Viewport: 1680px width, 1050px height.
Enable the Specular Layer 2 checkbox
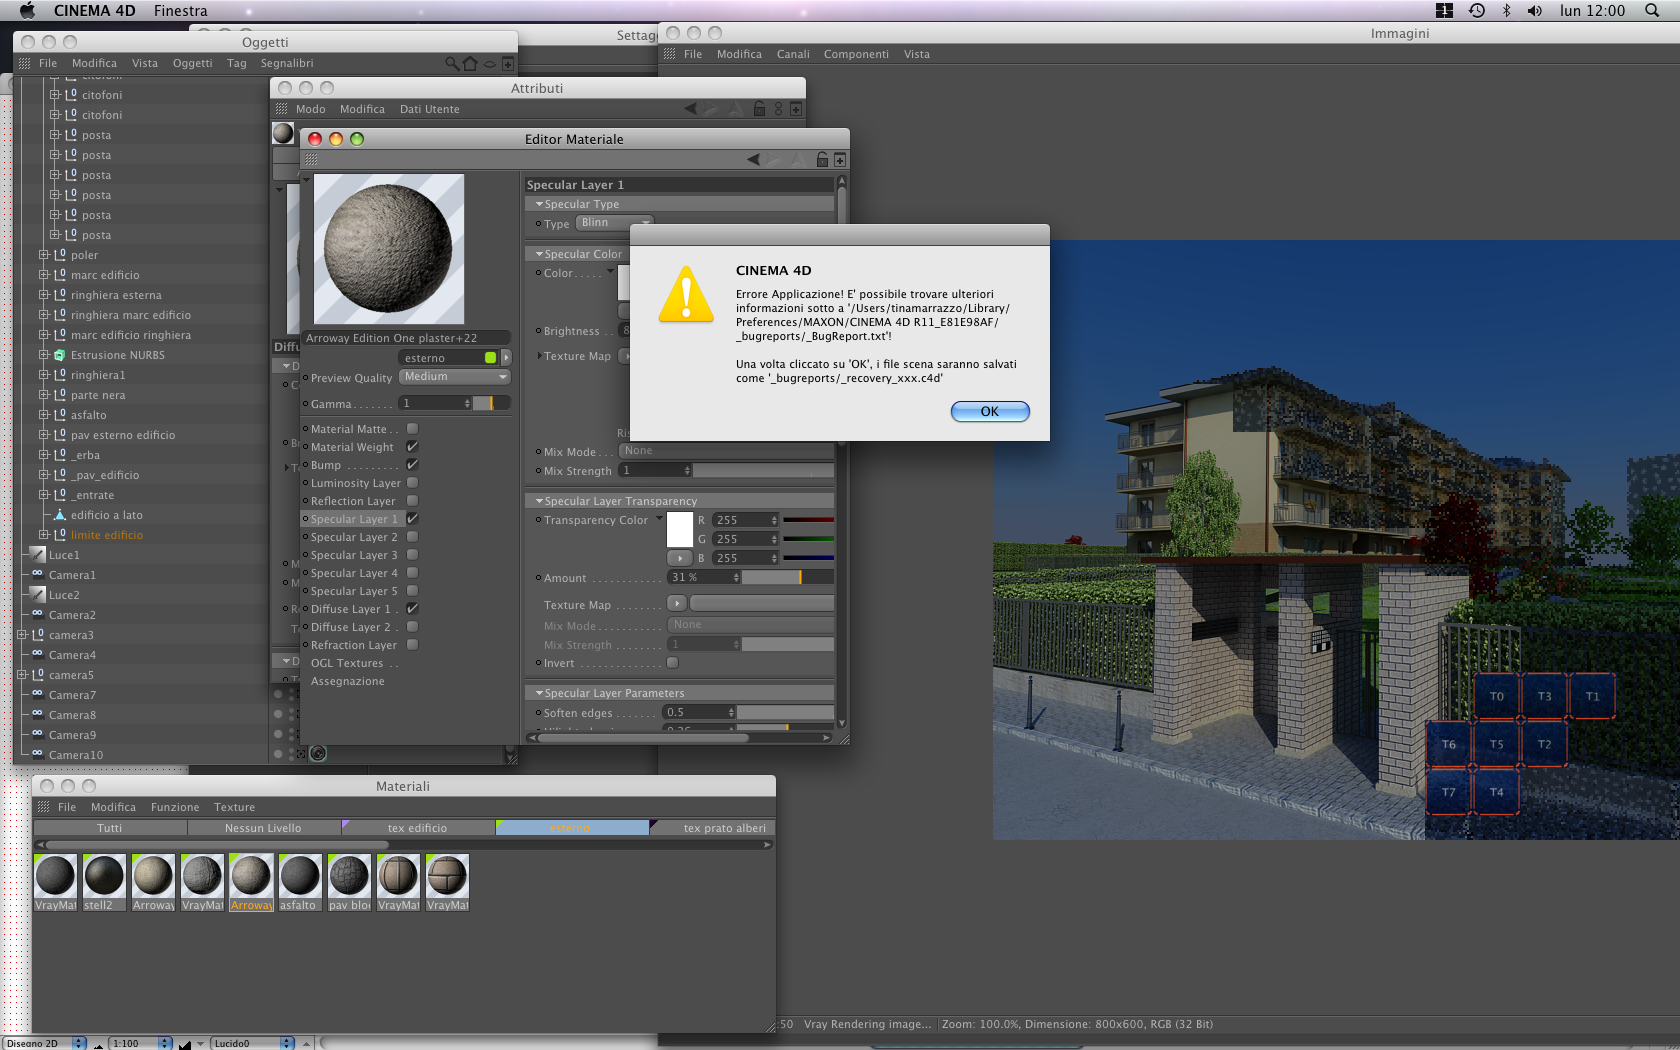pos(412,537)
